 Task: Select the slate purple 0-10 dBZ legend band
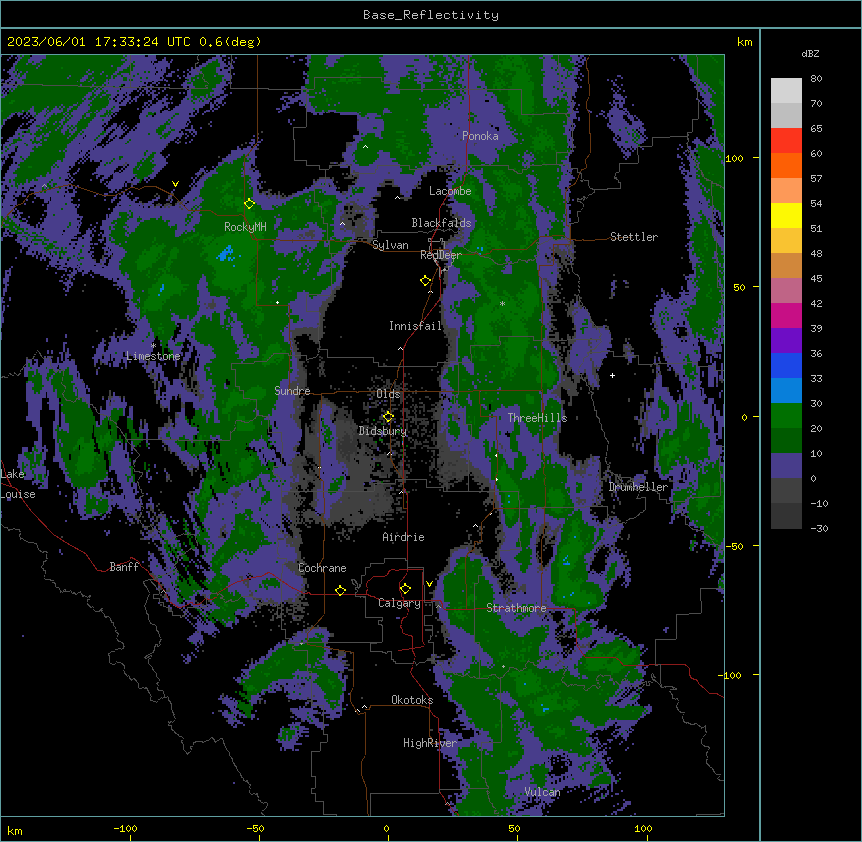(786, 466)
